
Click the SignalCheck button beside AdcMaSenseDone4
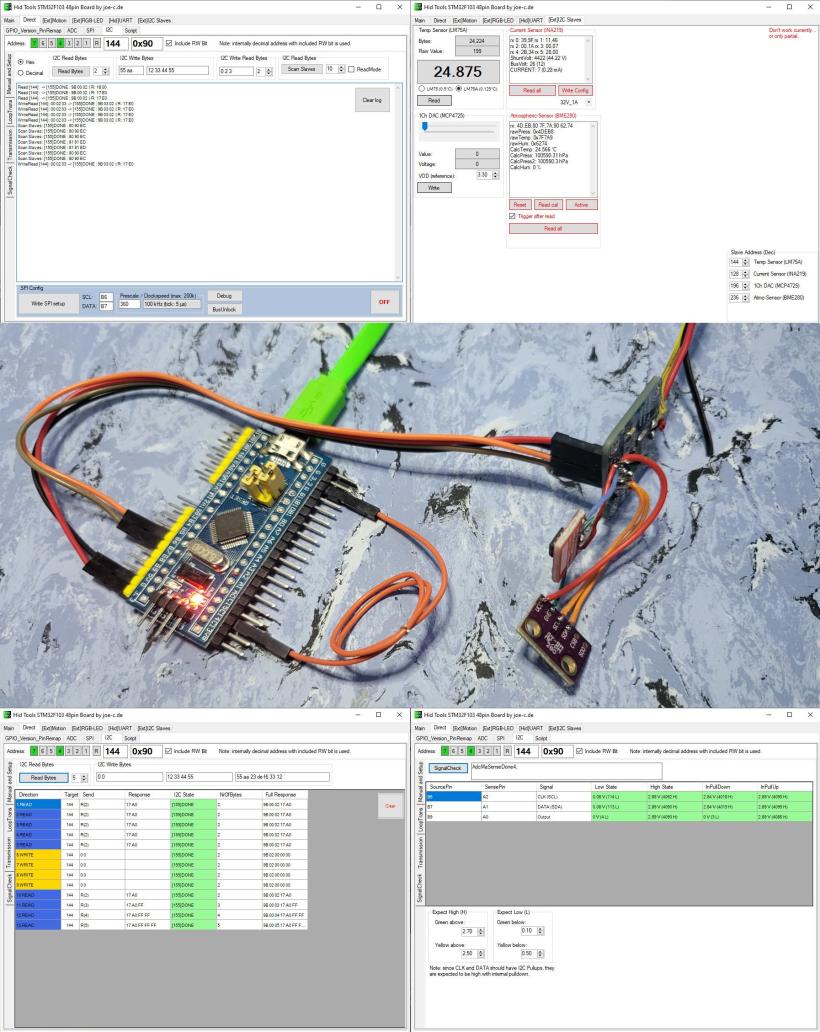[x=449, y=768]
